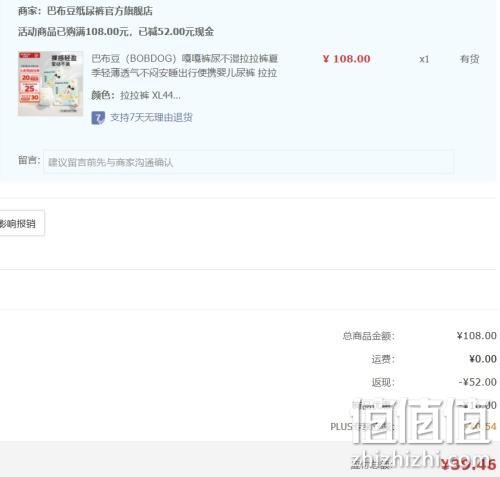Click the -¥52.00 cashback amount
This screenshot has height=477, width=500.
click(x=478, y=382)
